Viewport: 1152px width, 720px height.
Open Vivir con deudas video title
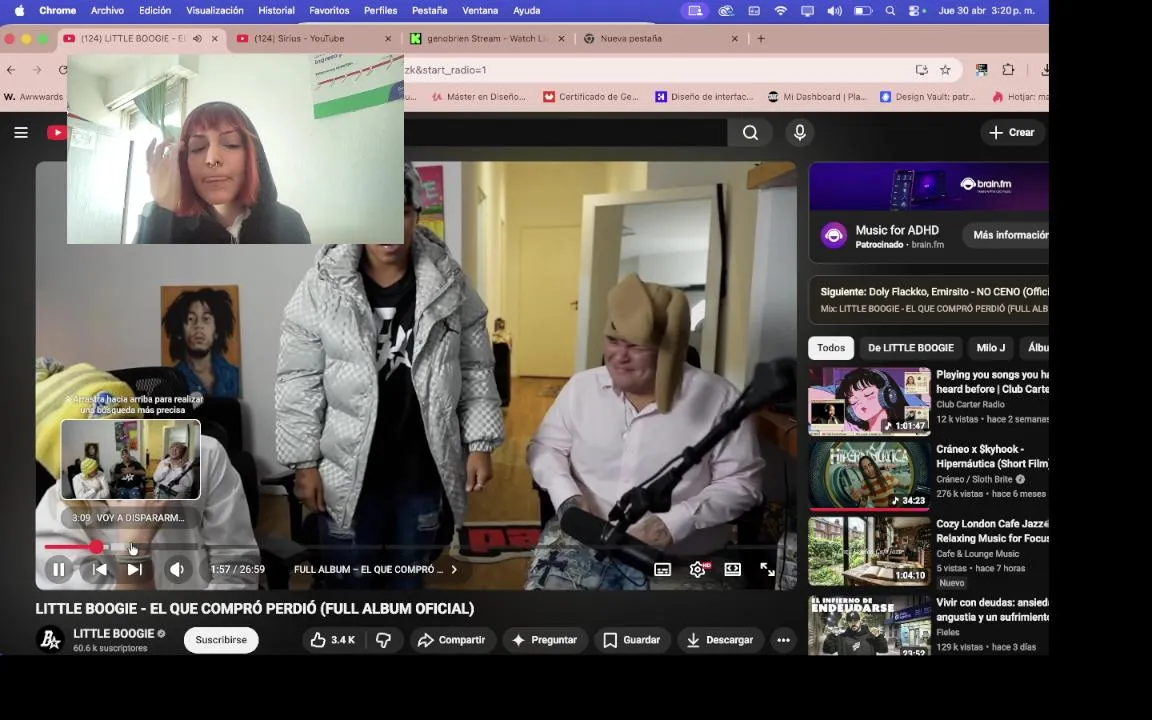point(993,610)
